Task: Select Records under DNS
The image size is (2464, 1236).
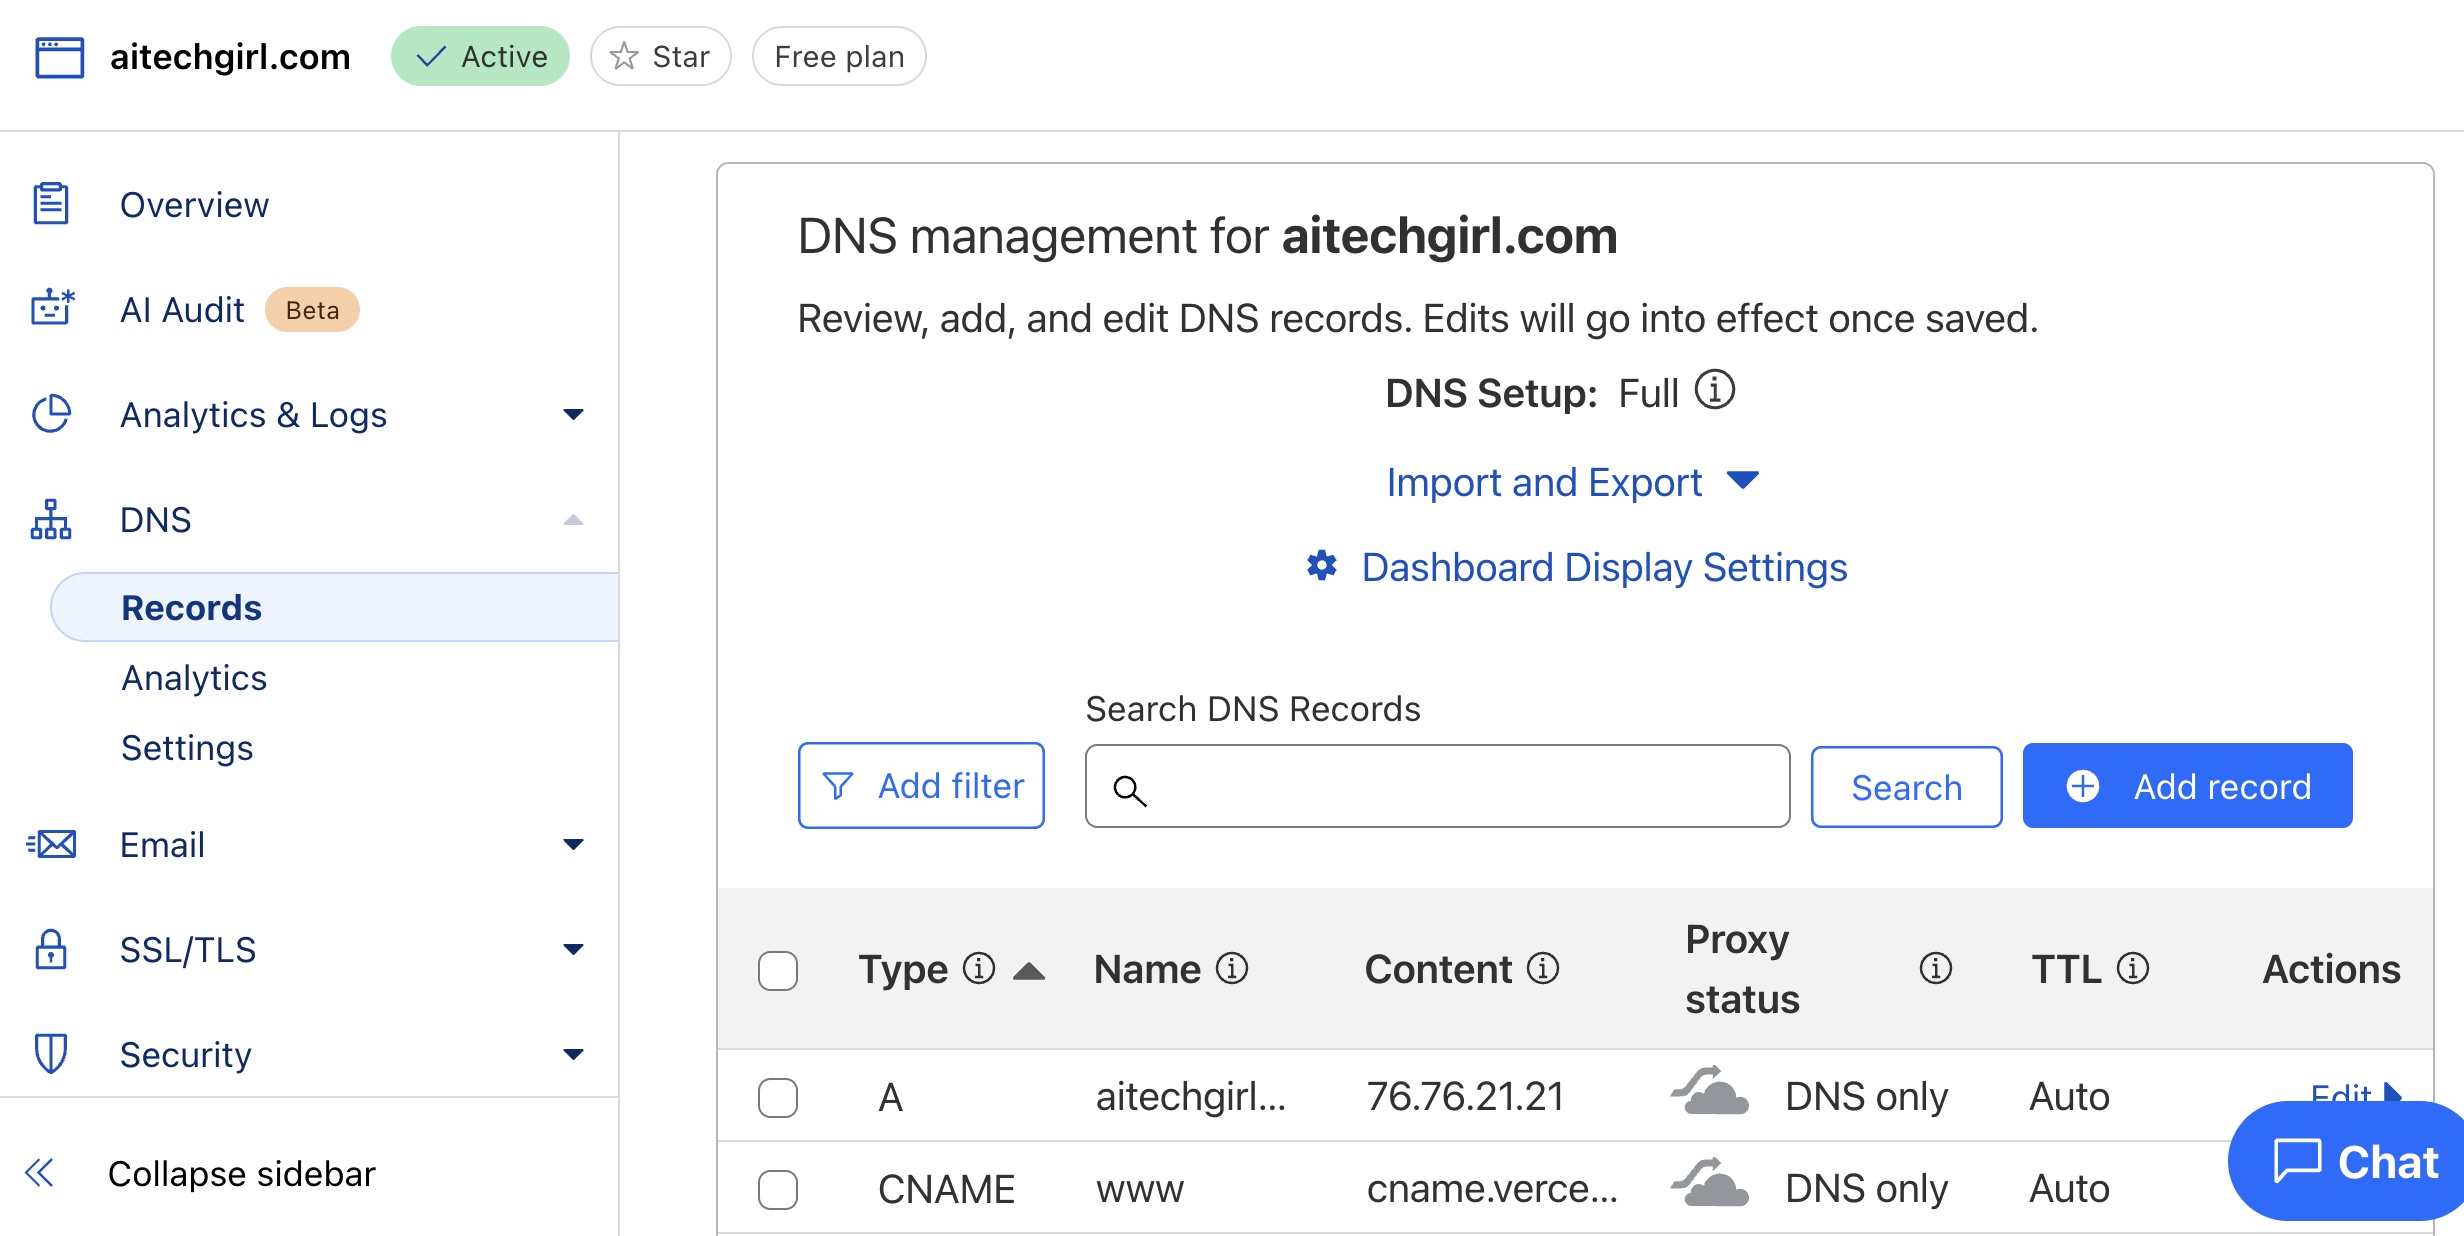Action: (335, 607)
